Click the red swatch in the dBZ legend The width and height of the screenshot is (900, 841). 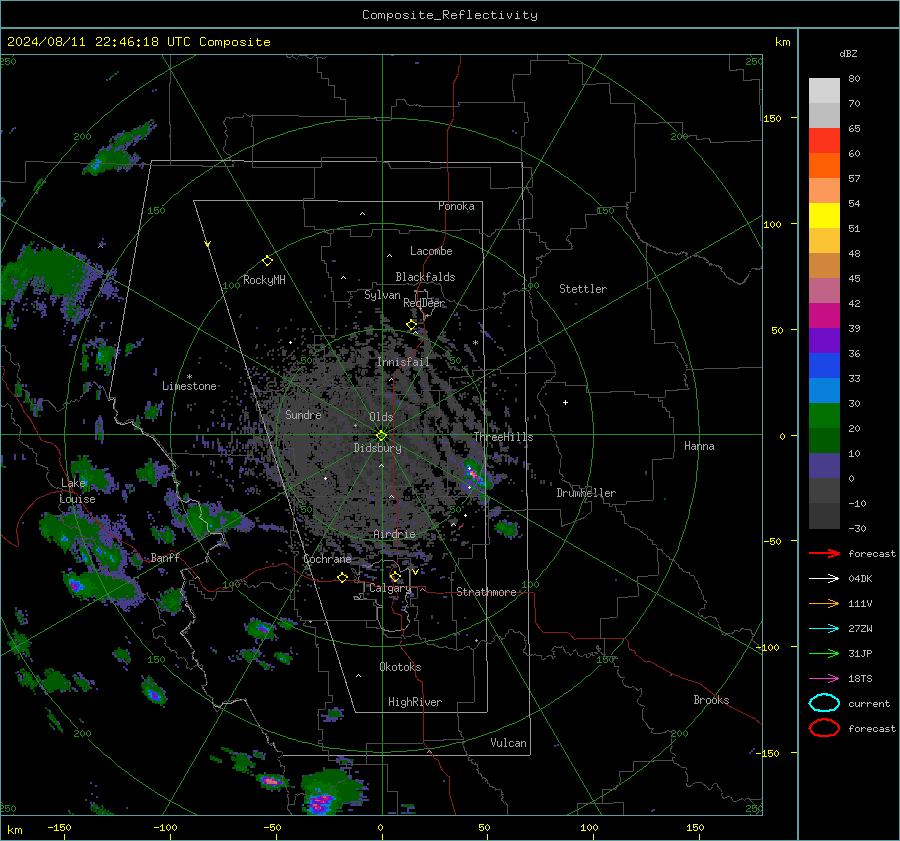click(824, 140)
